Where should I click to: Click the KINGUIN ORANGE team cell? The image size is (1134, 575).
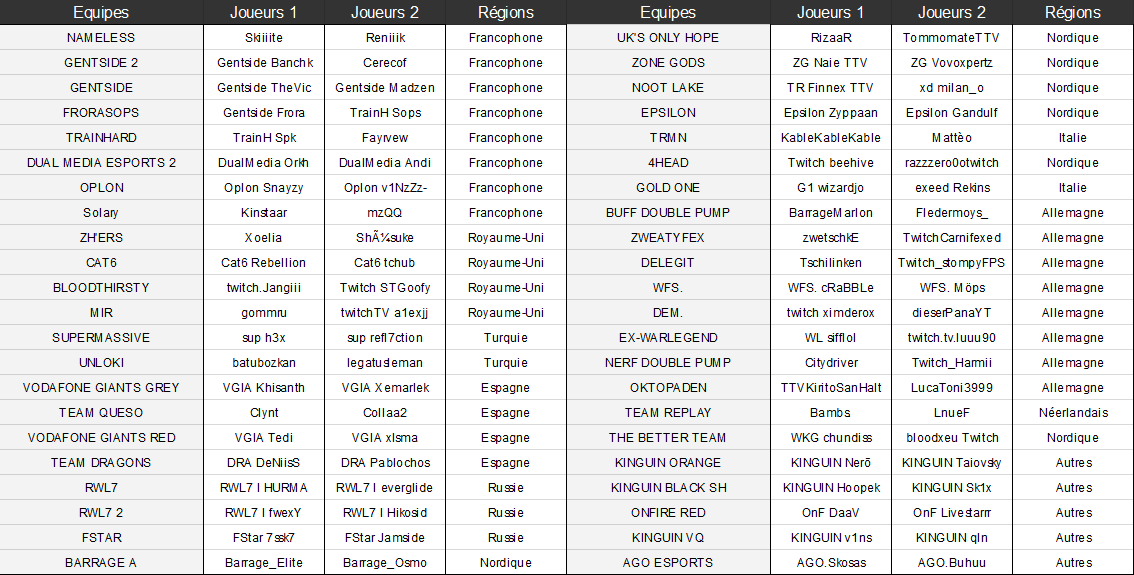pyautogui.click(x=668, y=463)
